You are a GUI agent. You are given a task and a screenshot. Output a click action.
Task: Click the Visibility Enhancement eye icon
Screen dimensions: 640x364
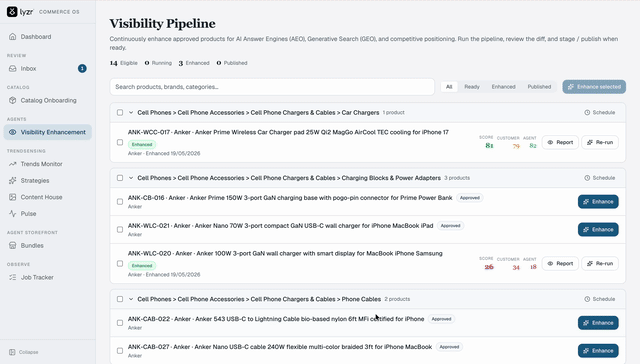[13, 132]
